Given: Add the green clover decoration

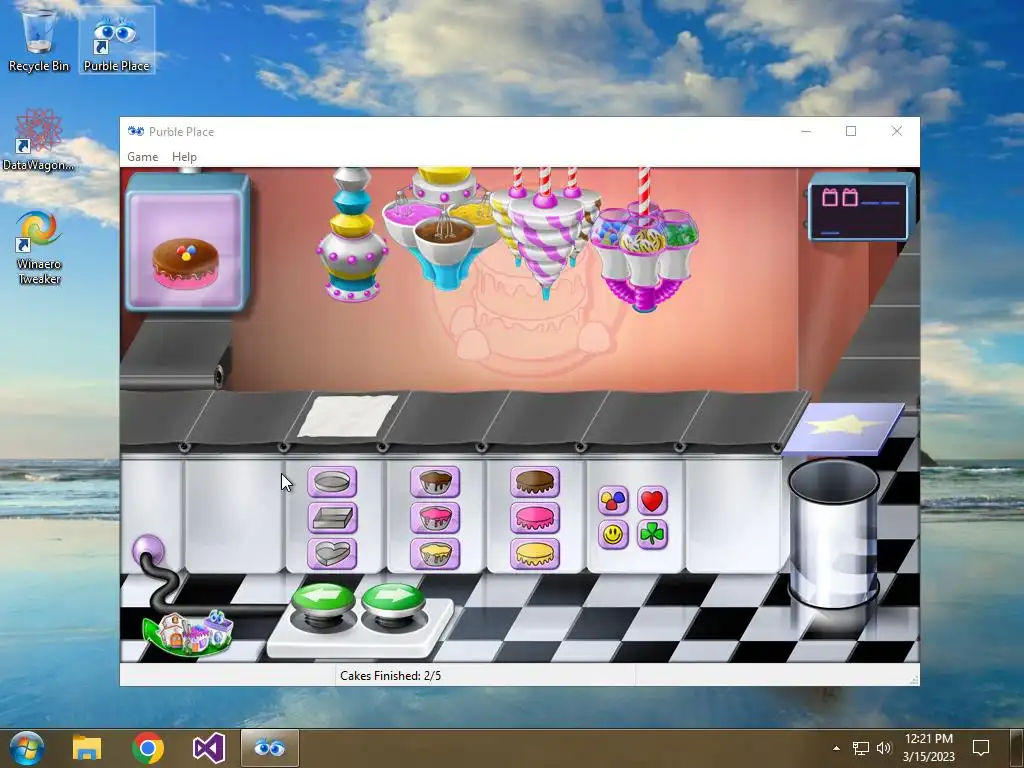Looking at the screenshot, I should click(x=652, y=535).
